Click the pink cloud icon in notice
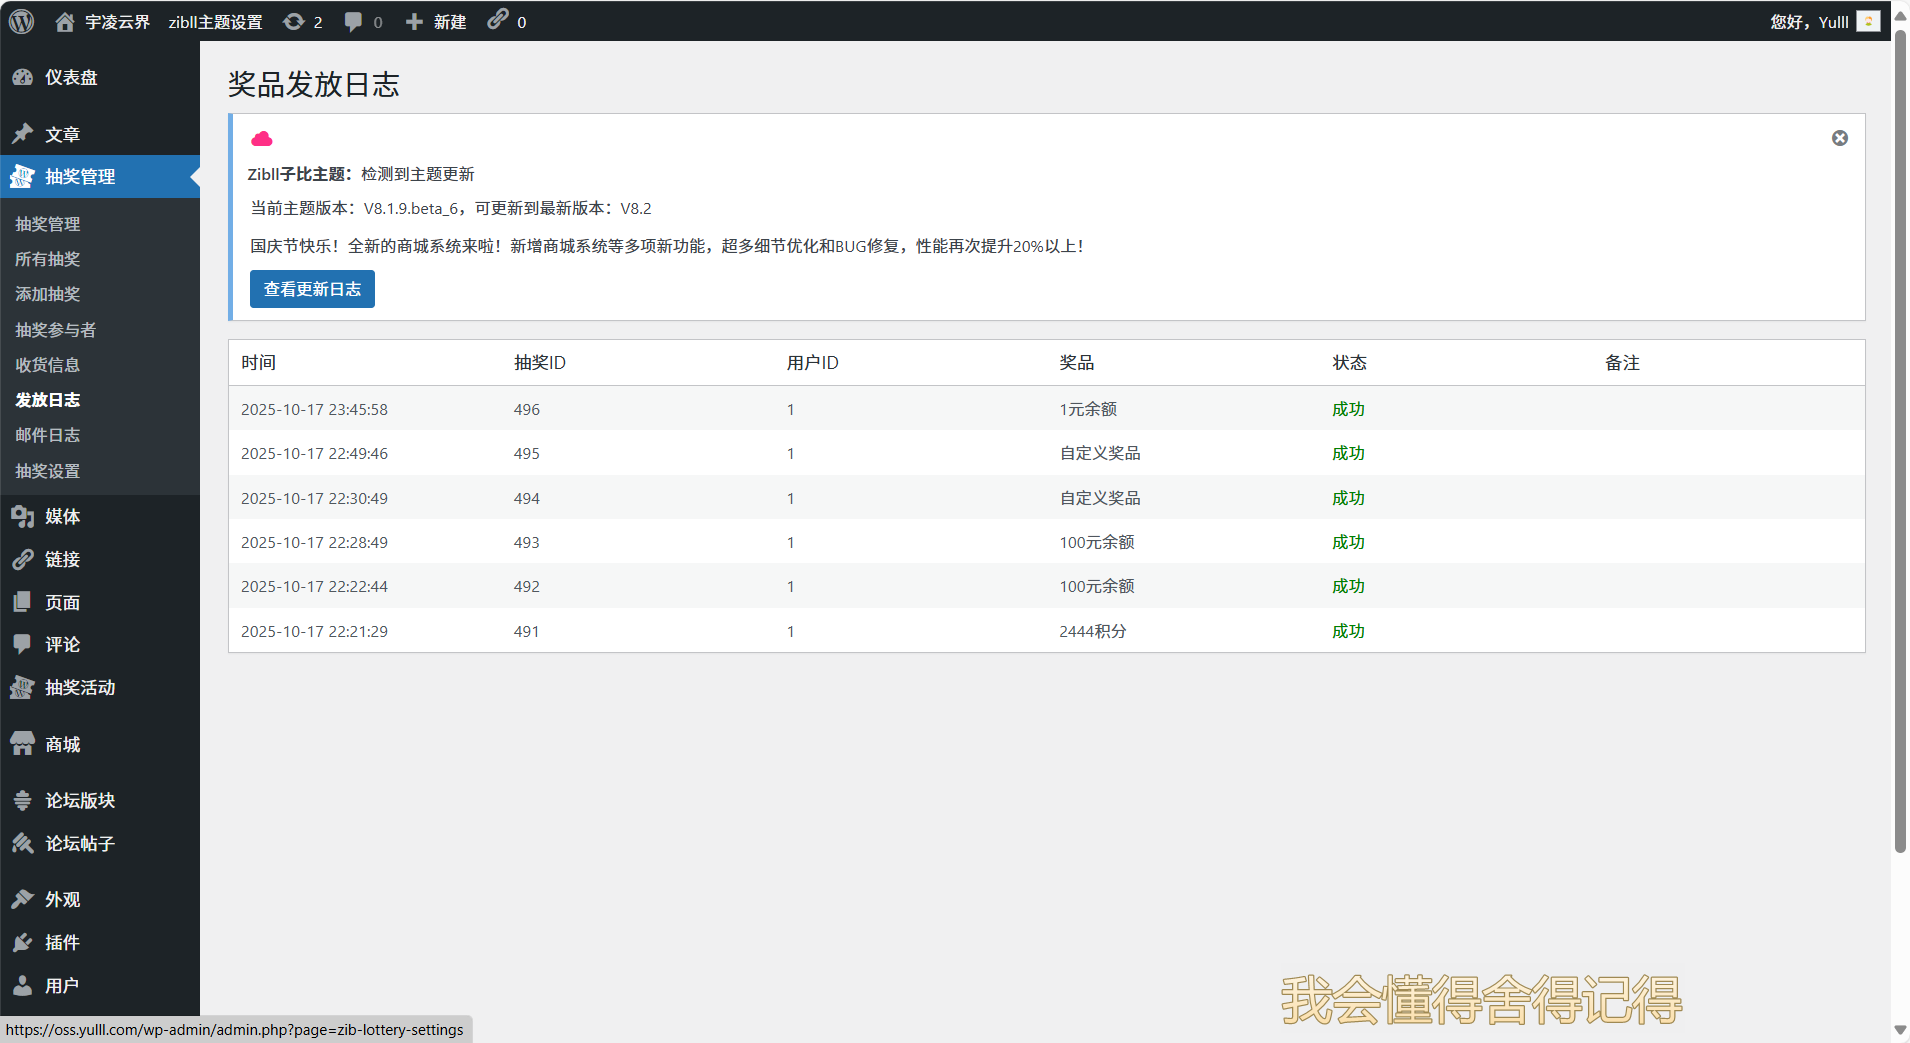 (262, 139)
